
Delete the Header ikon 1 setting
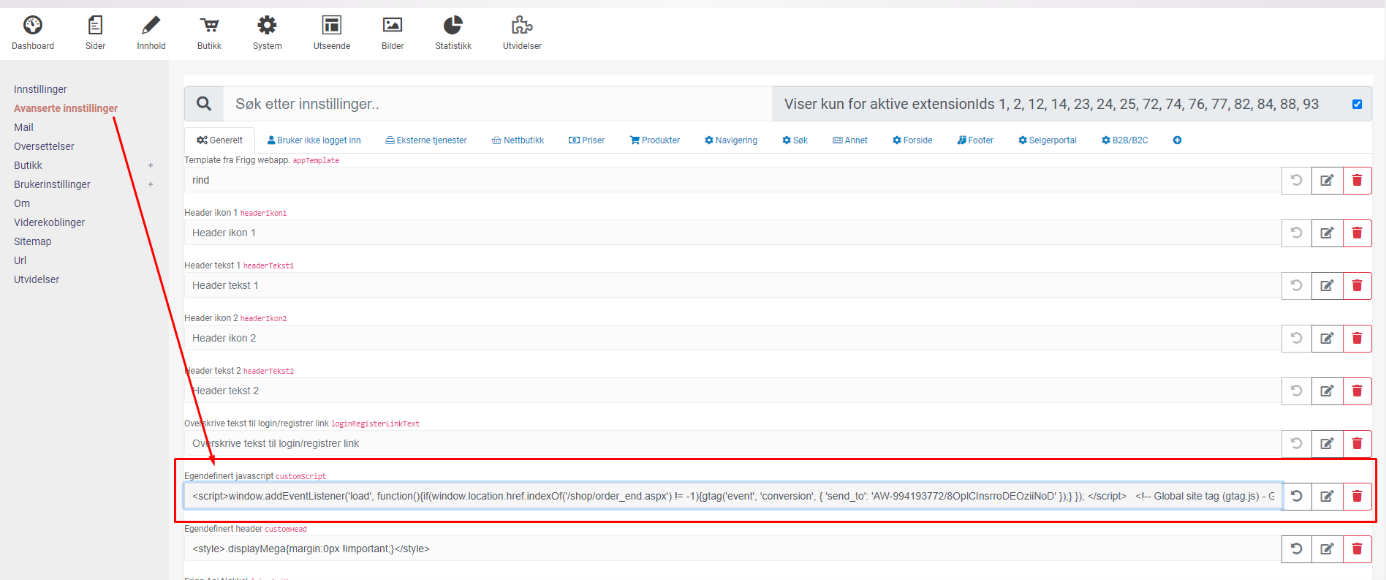[1357, 233]
